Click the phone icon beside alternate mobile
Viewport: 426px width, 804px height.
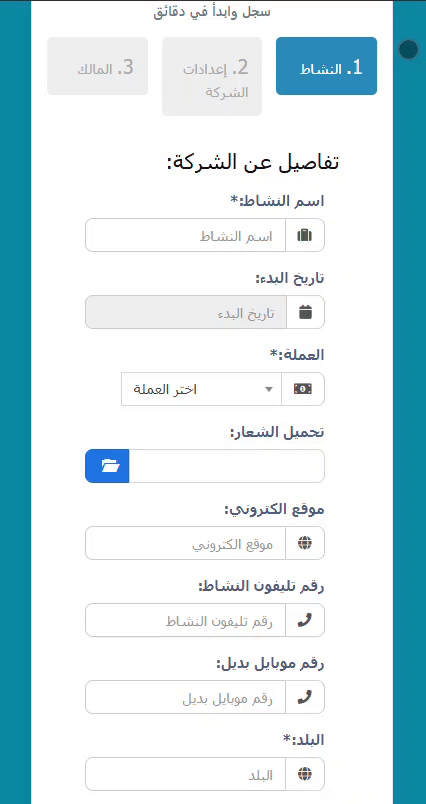(305, 697)
